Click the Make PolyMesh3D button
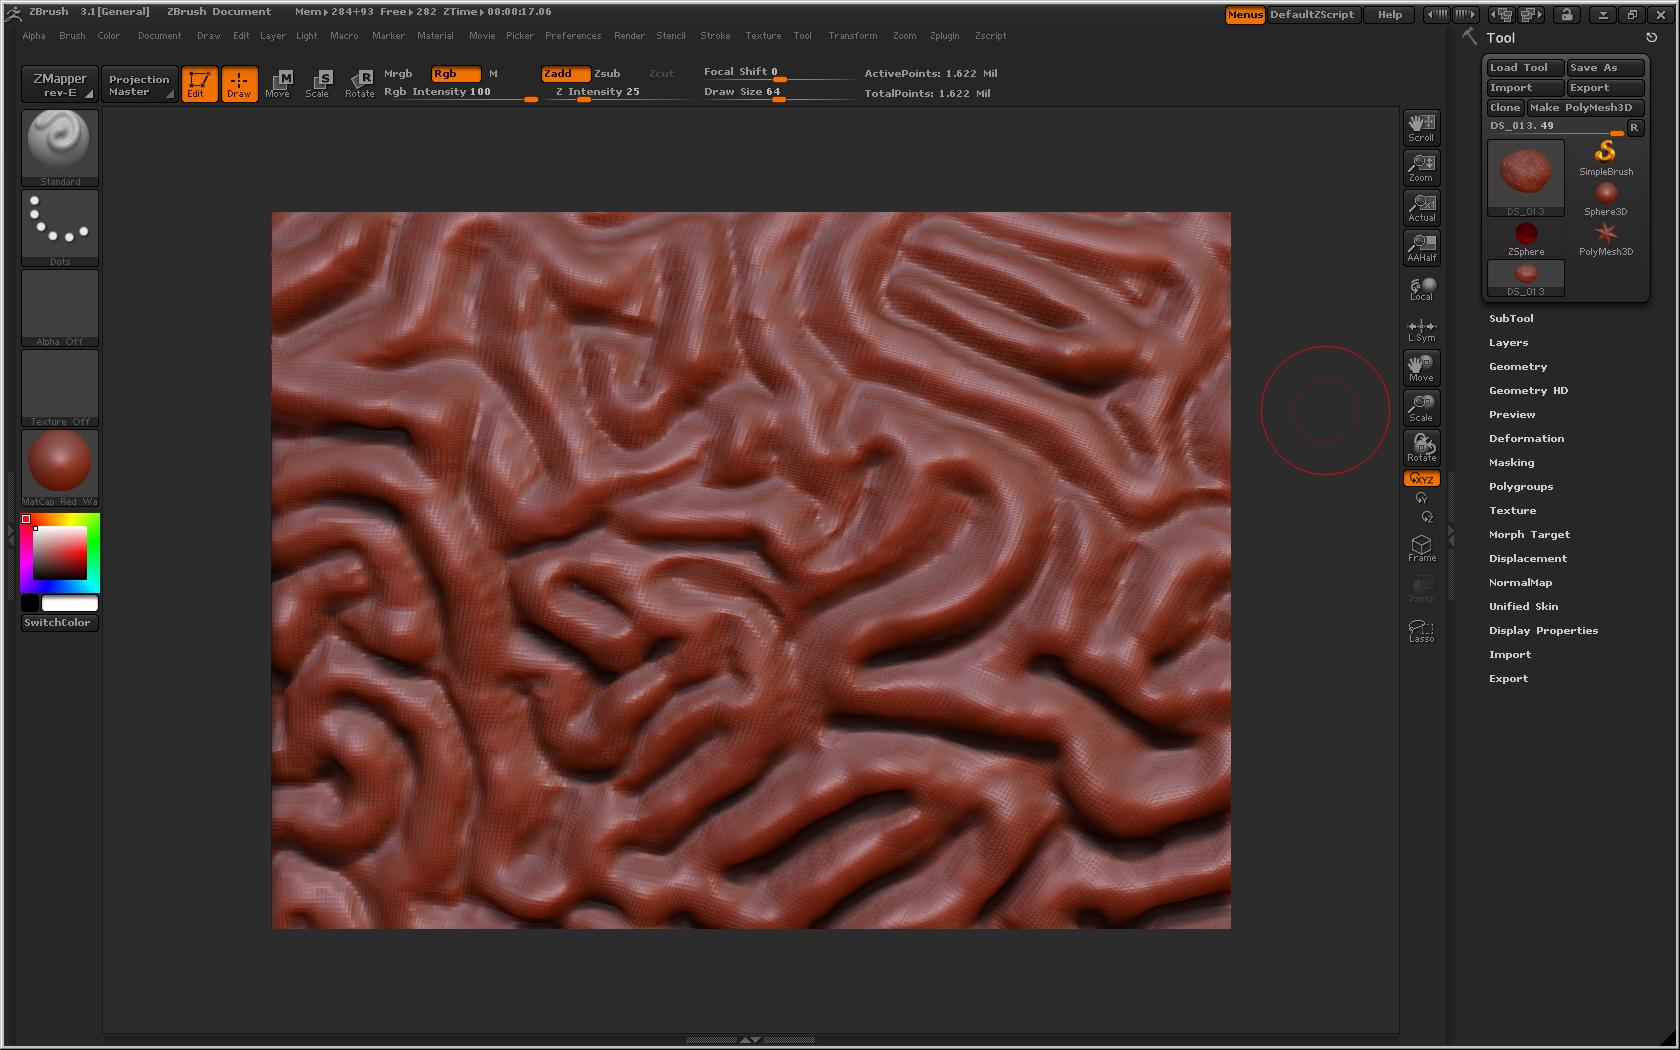This screenshot has width=1680, height=1050. (x=1583, y=107)
